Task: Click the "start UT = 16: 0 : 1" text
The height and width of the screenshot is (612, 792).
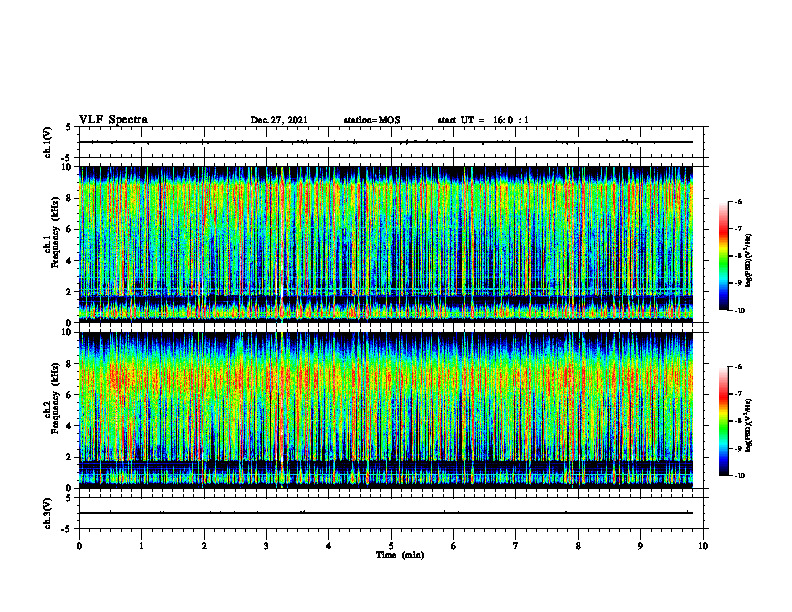Action: (483, 120)
